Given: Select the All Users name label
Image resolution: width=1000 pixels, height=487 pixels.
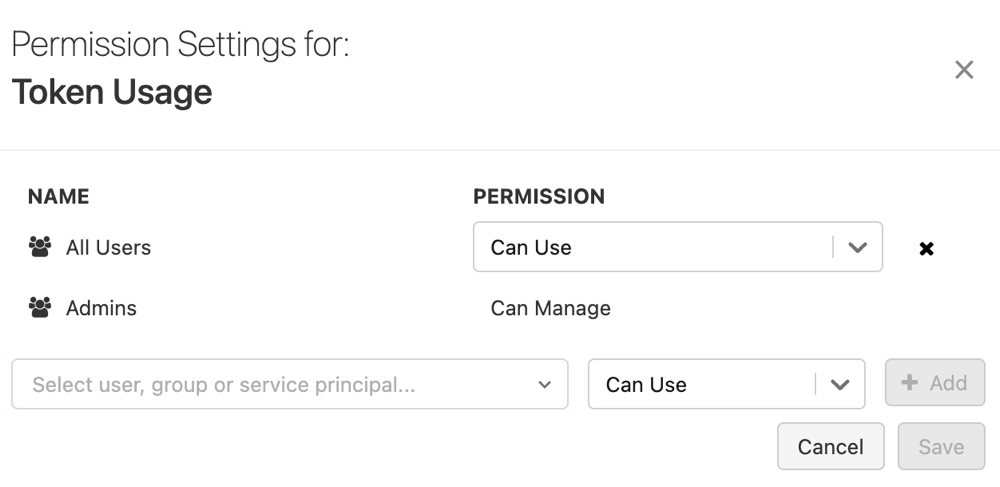Looking at the screenshot, I should point(108,247).
